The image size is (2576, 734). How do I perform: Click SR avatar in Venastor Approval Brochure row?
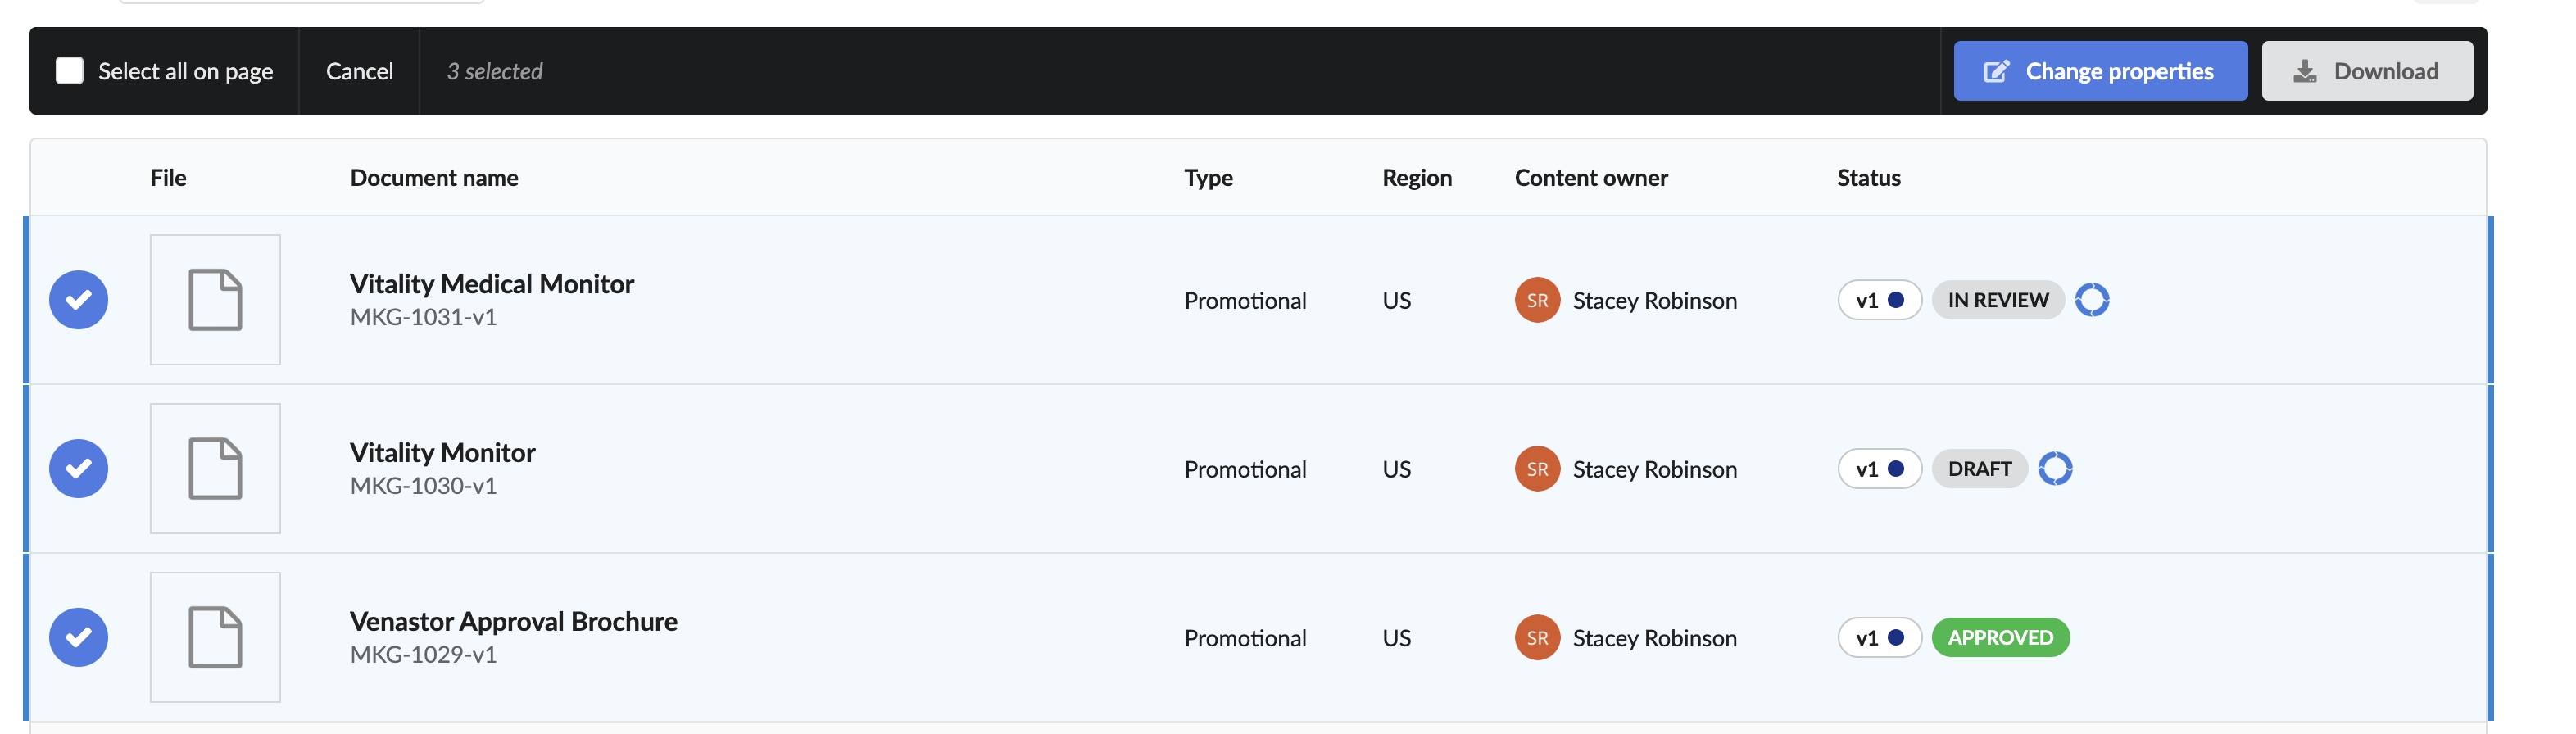pyautogui.click(x=1537, y=638)
